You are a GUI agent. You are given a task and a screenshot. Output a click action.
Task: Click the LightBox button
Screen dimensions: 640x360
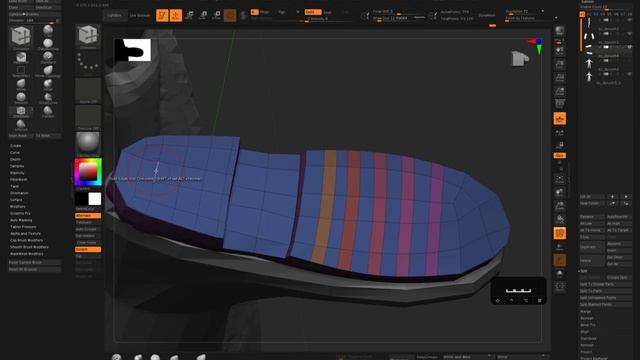(x=114, y=16)
